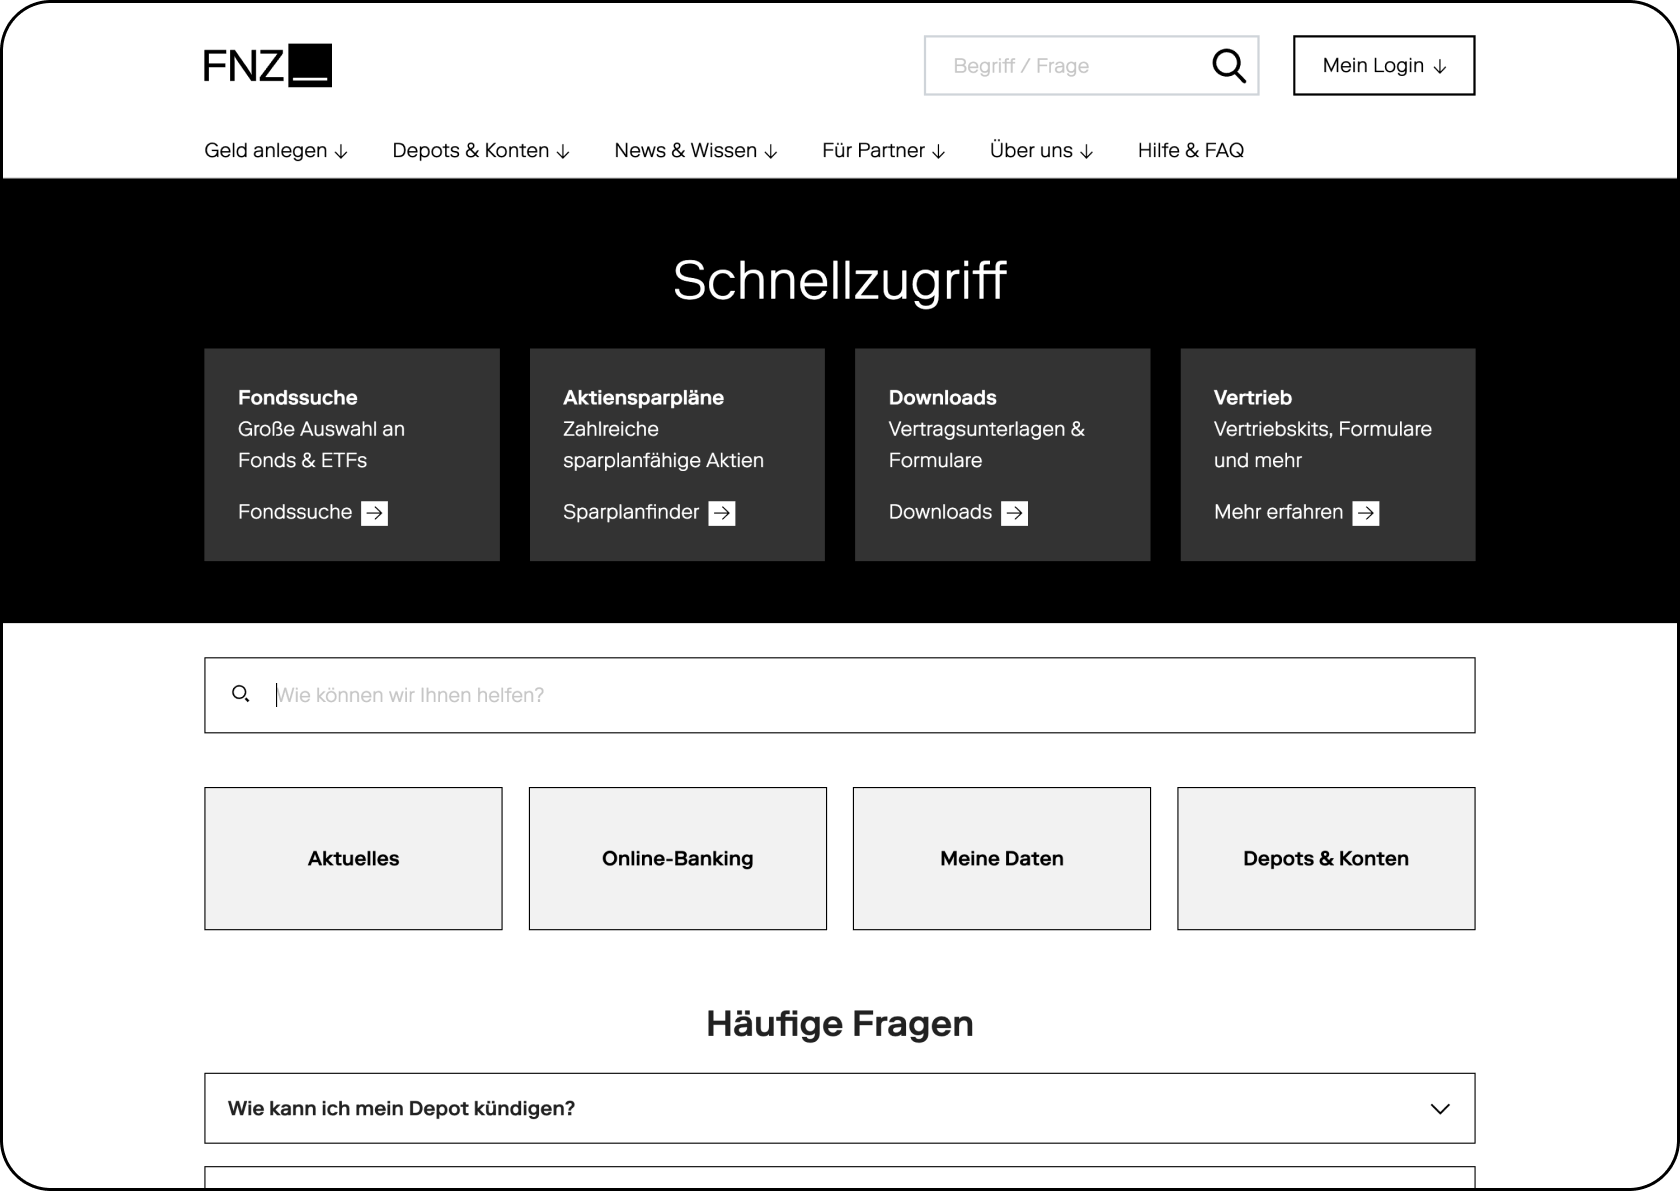Expand the Depots & Konten navigation menu

[x=480, y=150]
